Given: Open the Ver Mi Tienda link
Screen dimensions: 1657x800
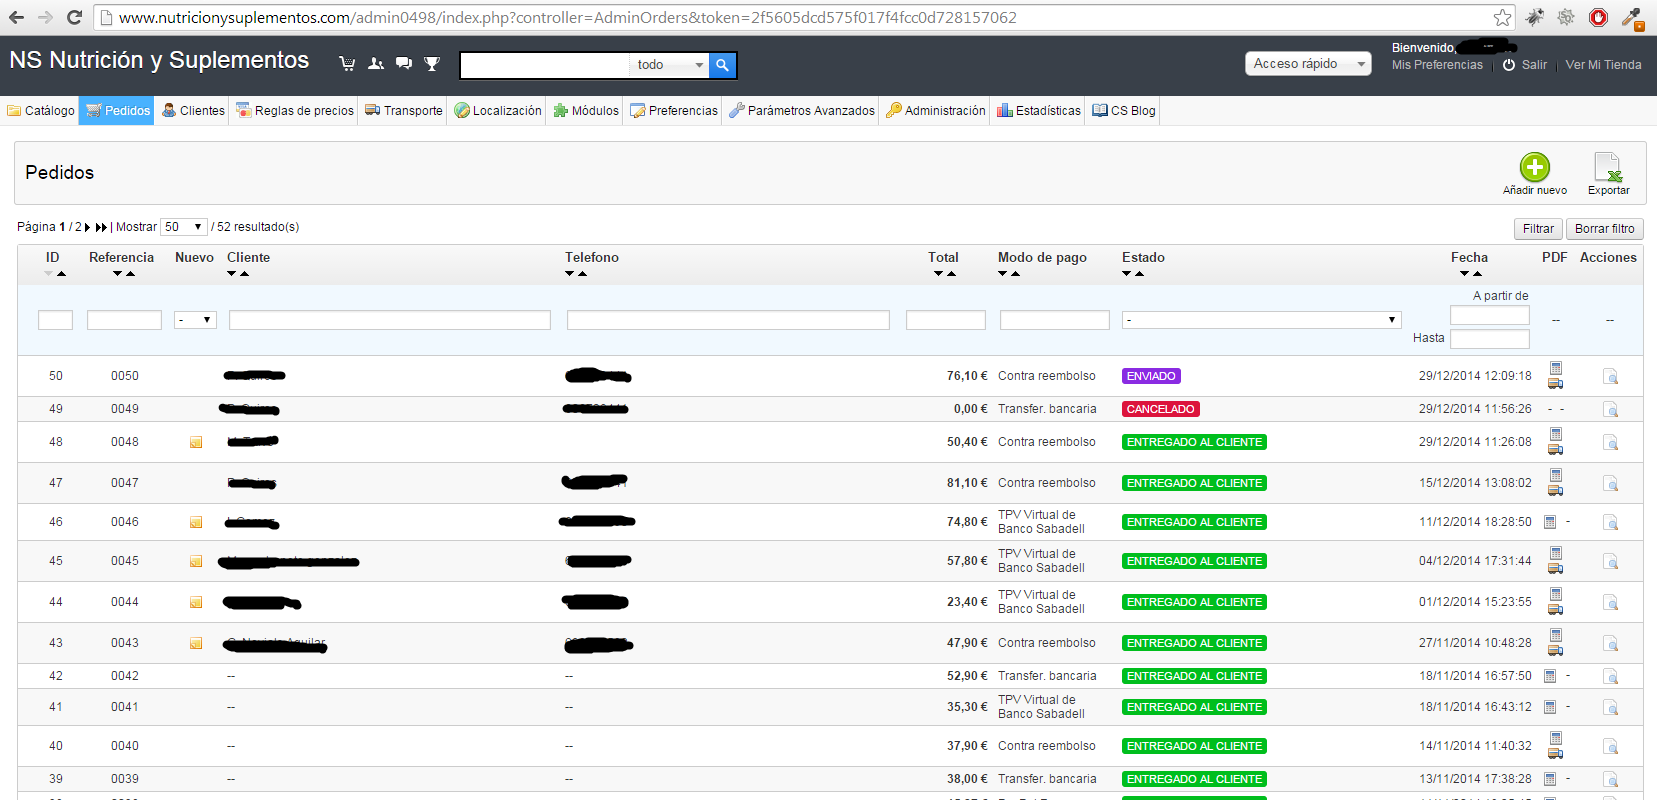Looking at the screenshot, I should click(1603, 65).
